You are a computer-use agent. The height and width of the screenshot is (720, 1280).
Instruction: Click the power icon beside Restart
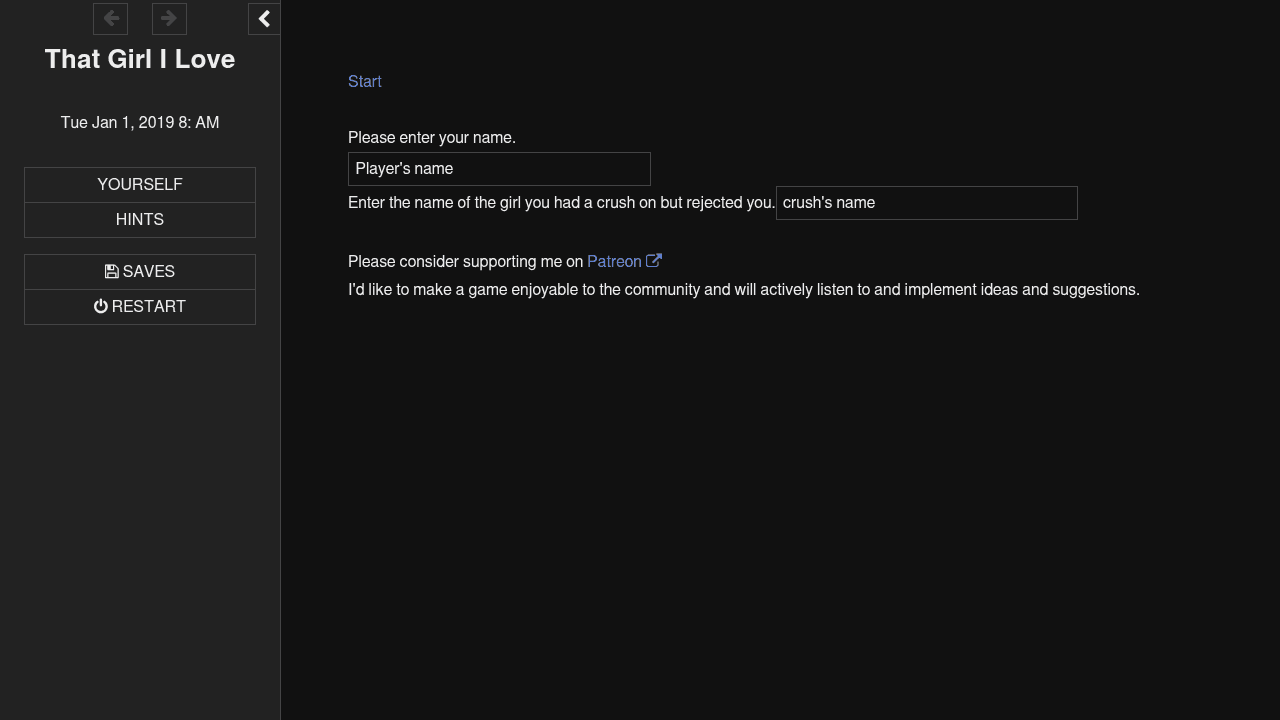pyautogui.click(x=101, y=307)
